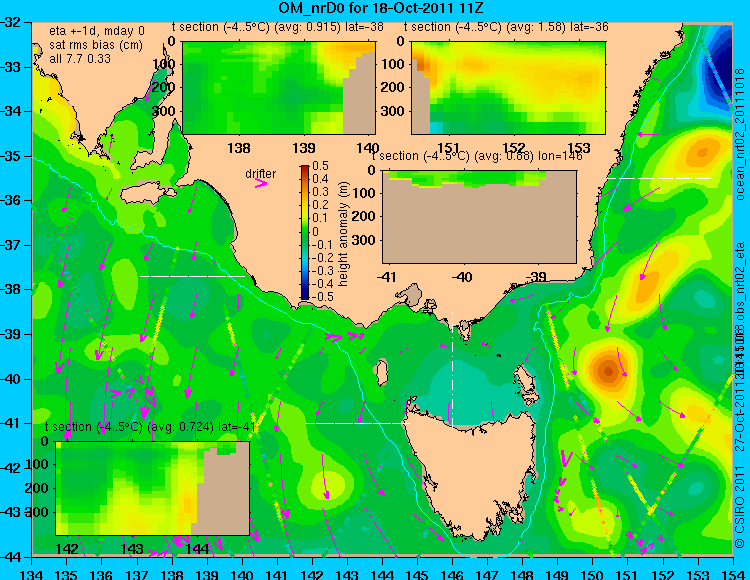The image size is (750, 580).
Task: Click the 300 depth tick of the lon=146 inset
Action: click(x=364, y=240)
